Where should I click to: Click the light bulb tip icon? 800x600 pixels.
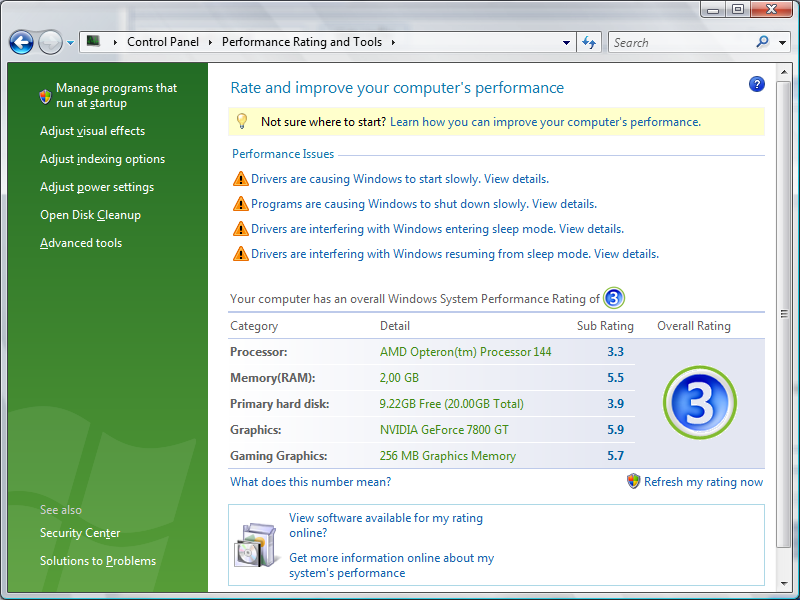pos(242,121)
